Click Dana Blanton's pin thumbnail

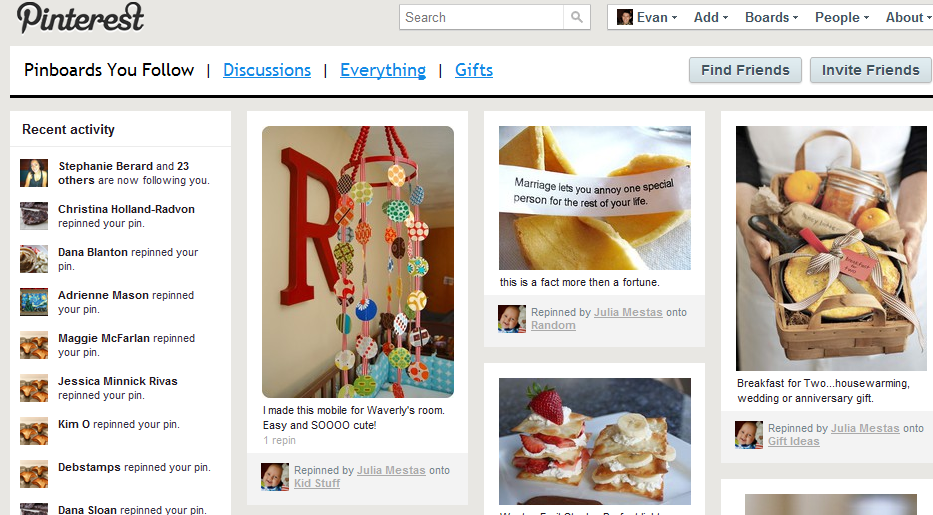(x=34, y=259)
